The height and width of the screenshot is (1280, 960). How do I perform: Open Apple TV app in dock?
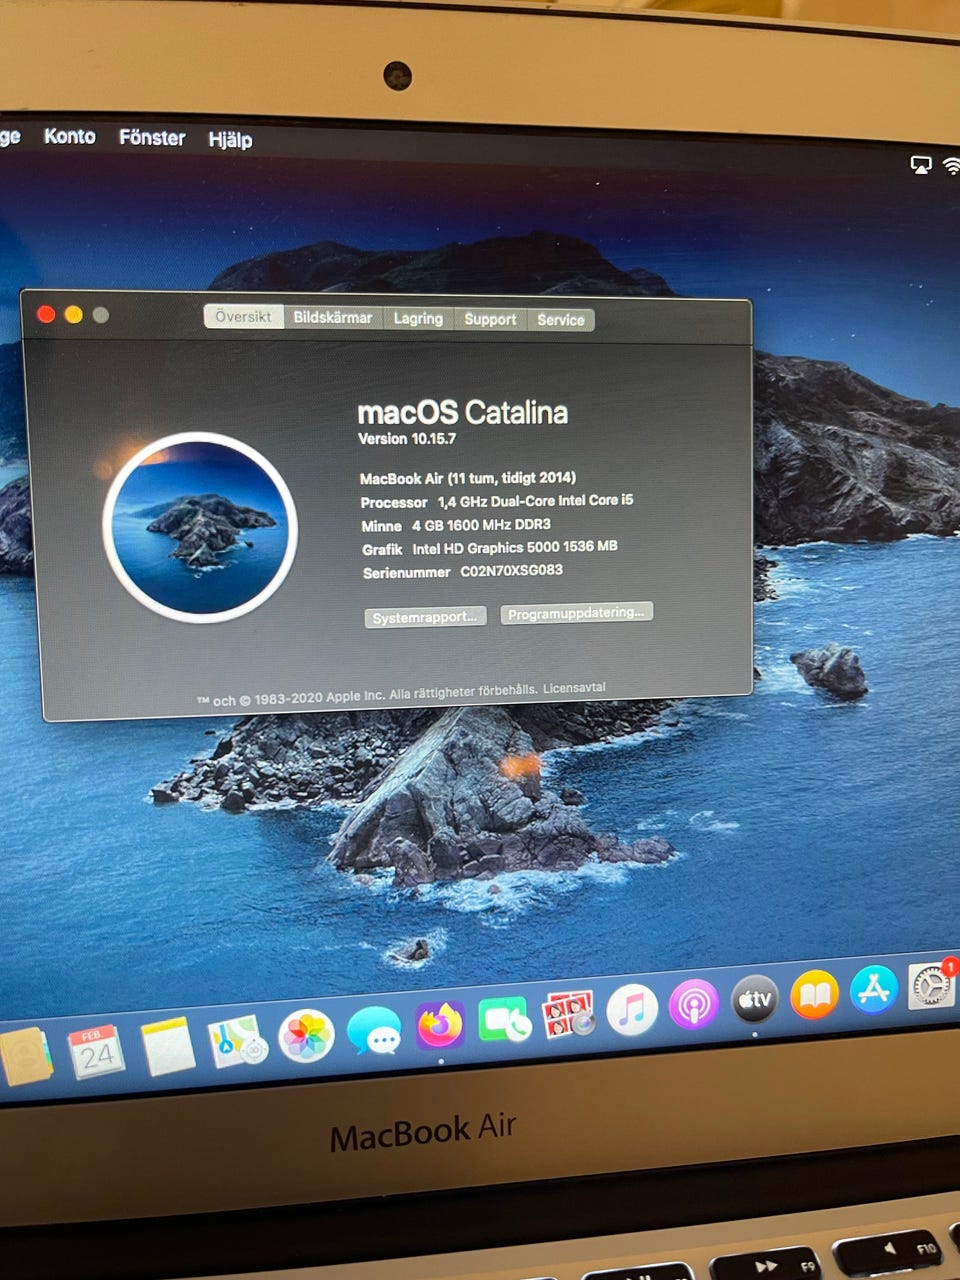coord(755,999)
